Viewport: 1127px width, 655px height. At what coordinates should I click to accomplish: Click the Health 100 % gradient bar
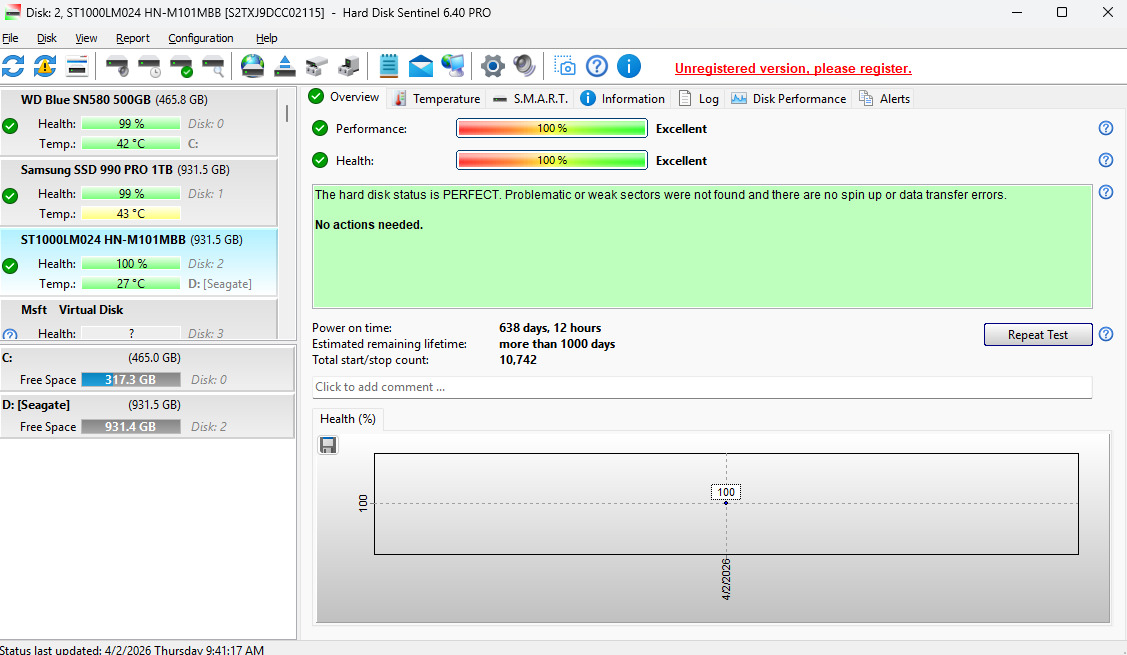coord(552,160)
